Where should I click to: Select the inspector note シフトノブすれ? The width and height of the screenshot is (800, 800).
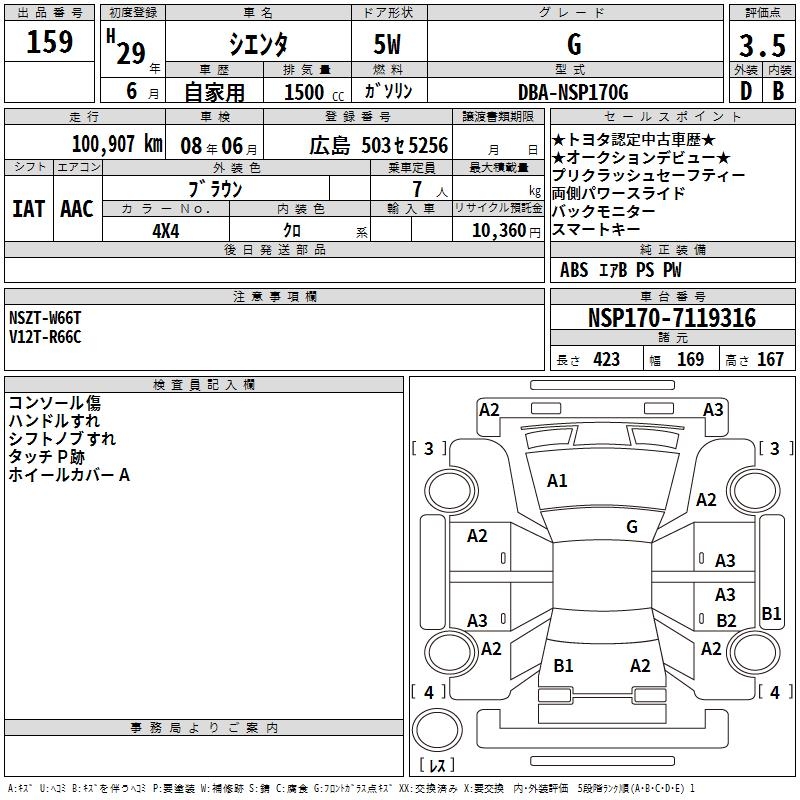62,439
